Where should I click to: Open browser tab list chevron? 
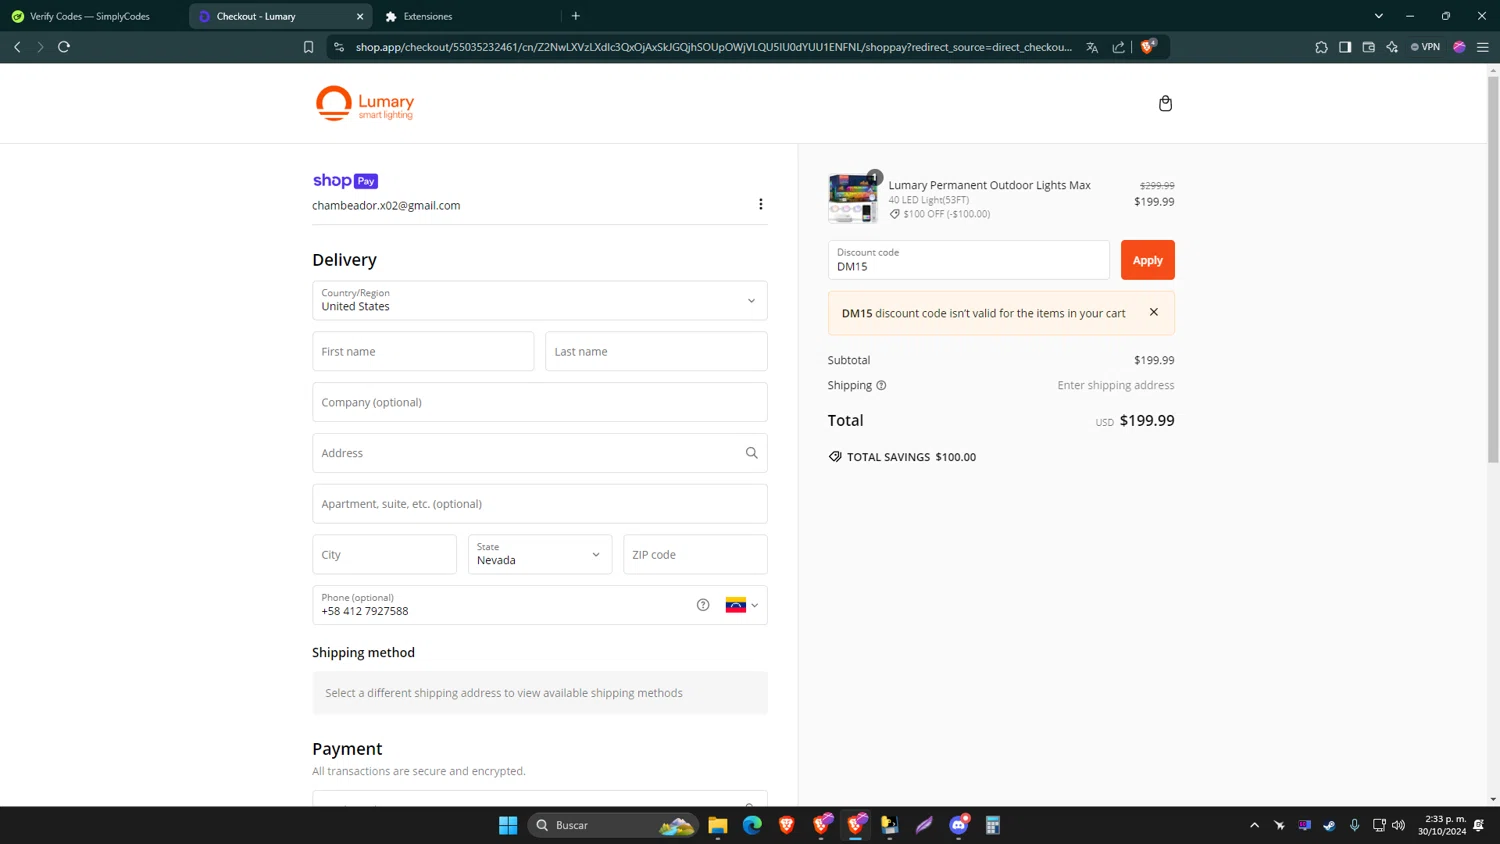1378,16
